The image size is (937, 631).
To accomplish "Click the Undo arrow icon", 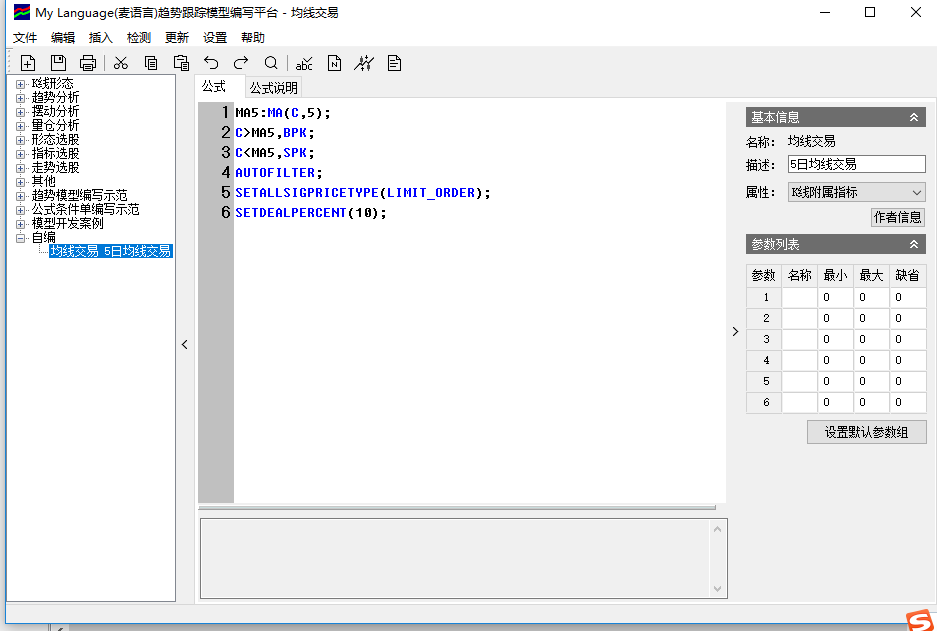I will click(211, 63).
